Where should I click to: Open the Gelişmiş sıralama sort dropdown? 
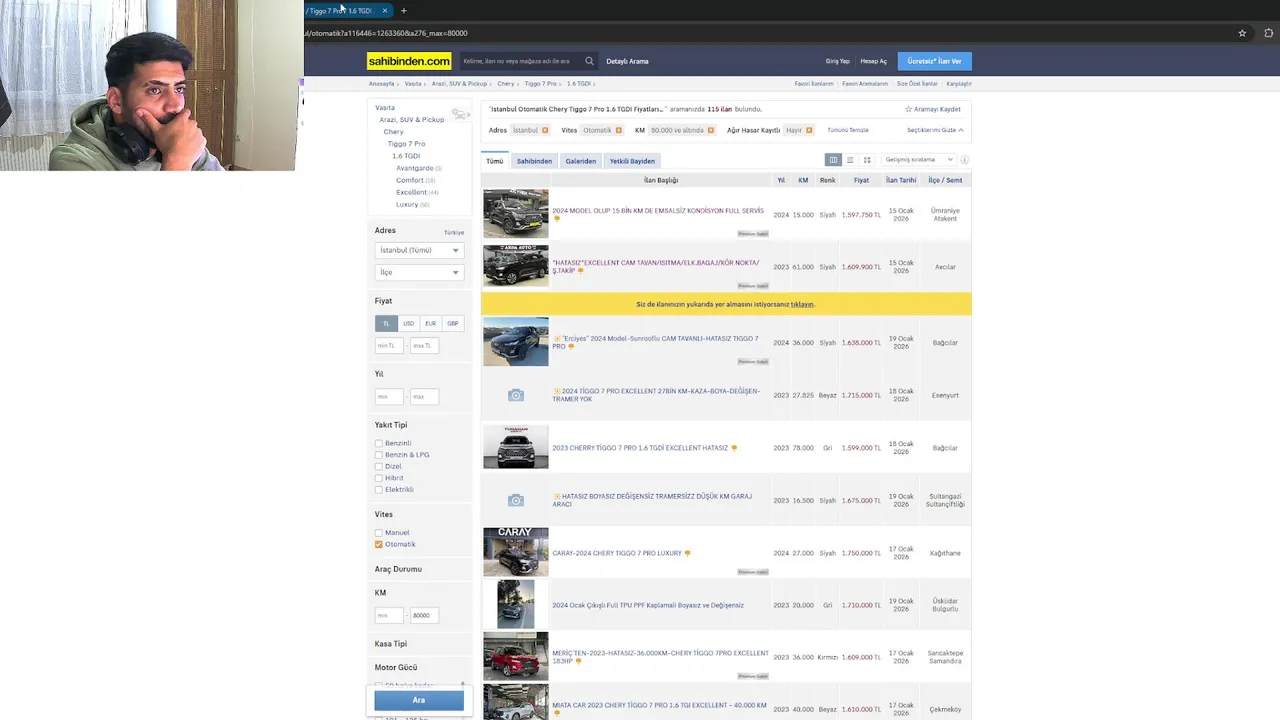[919, 160]
